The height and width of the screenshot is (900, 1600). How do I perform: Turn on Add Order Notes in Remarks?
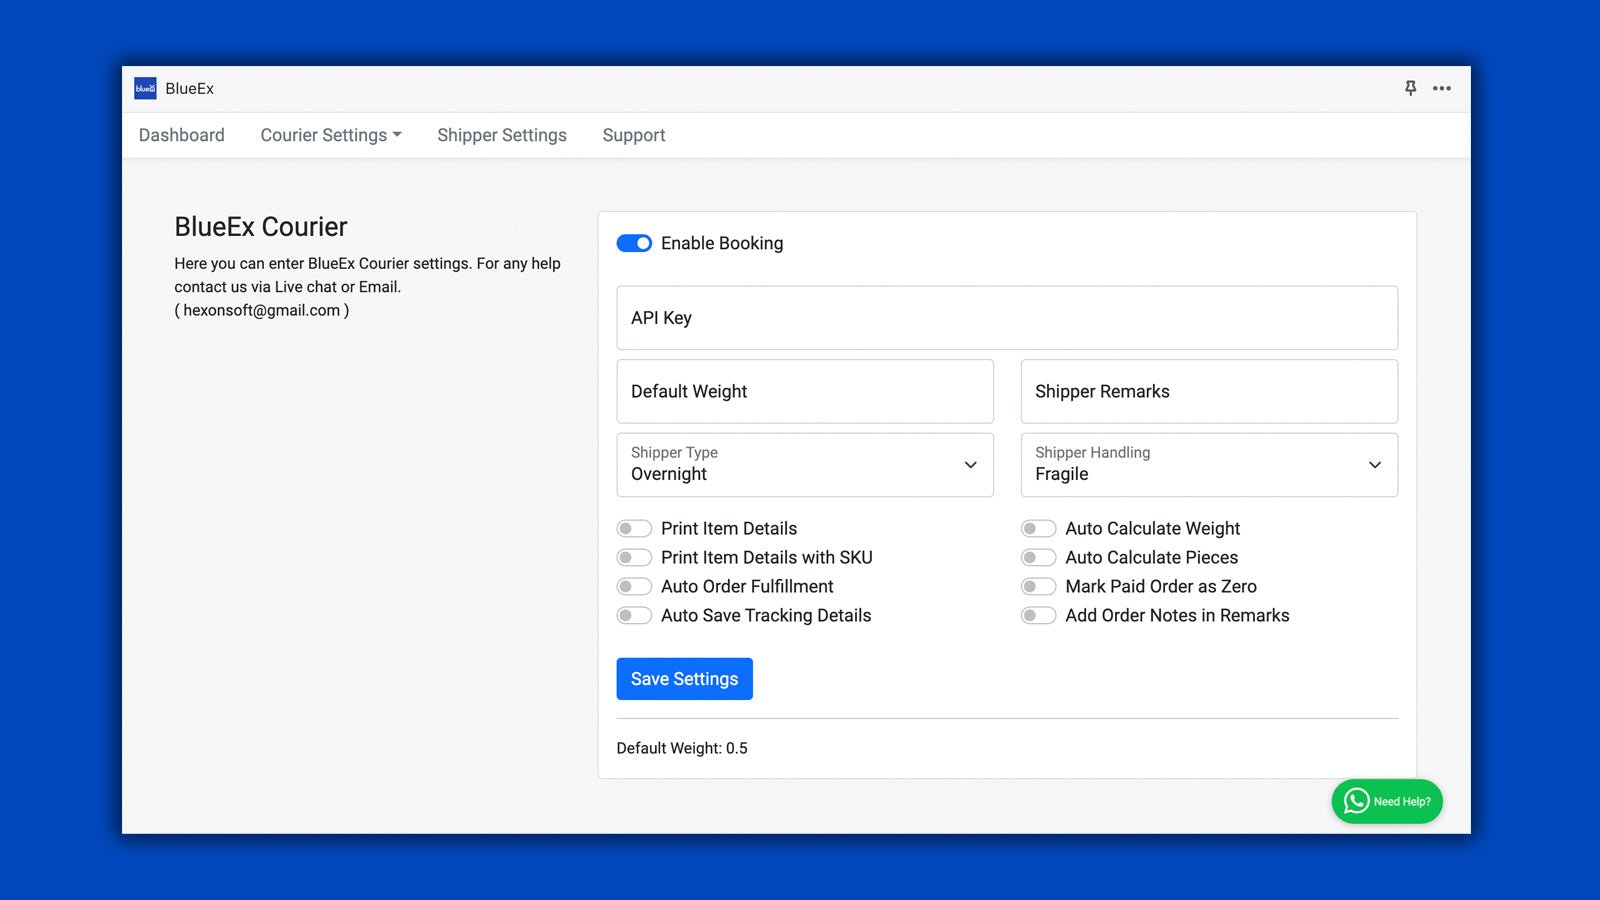(1038, 615)
